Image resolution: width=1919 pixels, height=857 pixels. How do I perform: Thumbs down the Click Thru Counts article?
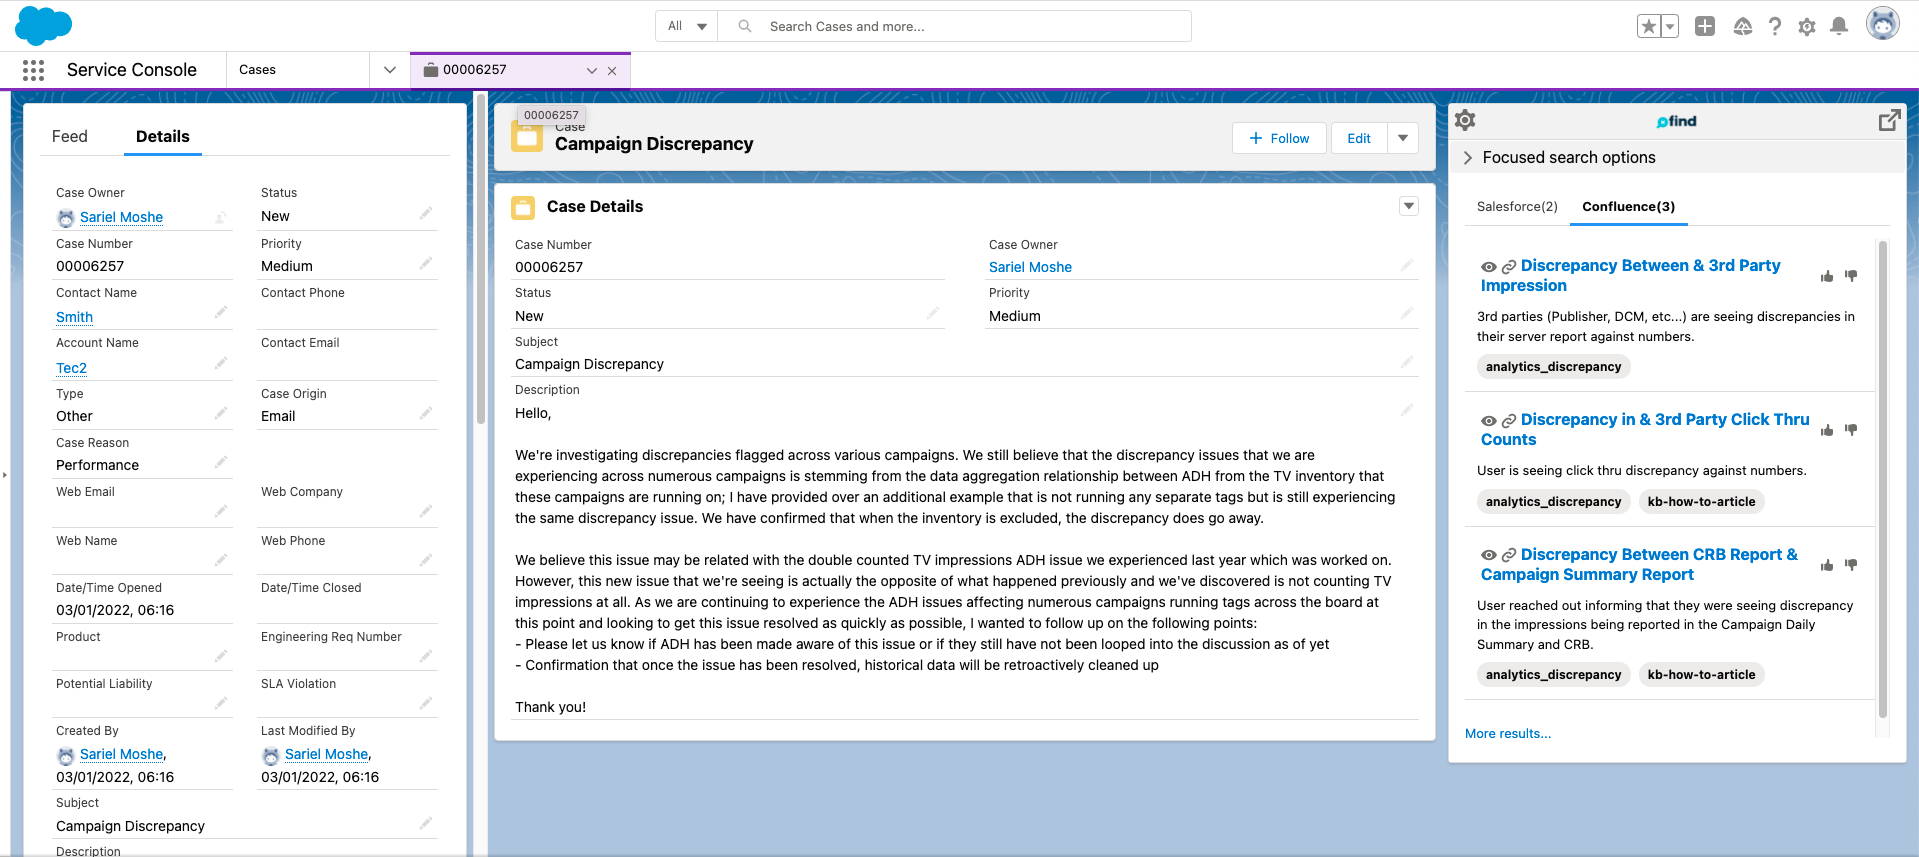(1851, 430)
